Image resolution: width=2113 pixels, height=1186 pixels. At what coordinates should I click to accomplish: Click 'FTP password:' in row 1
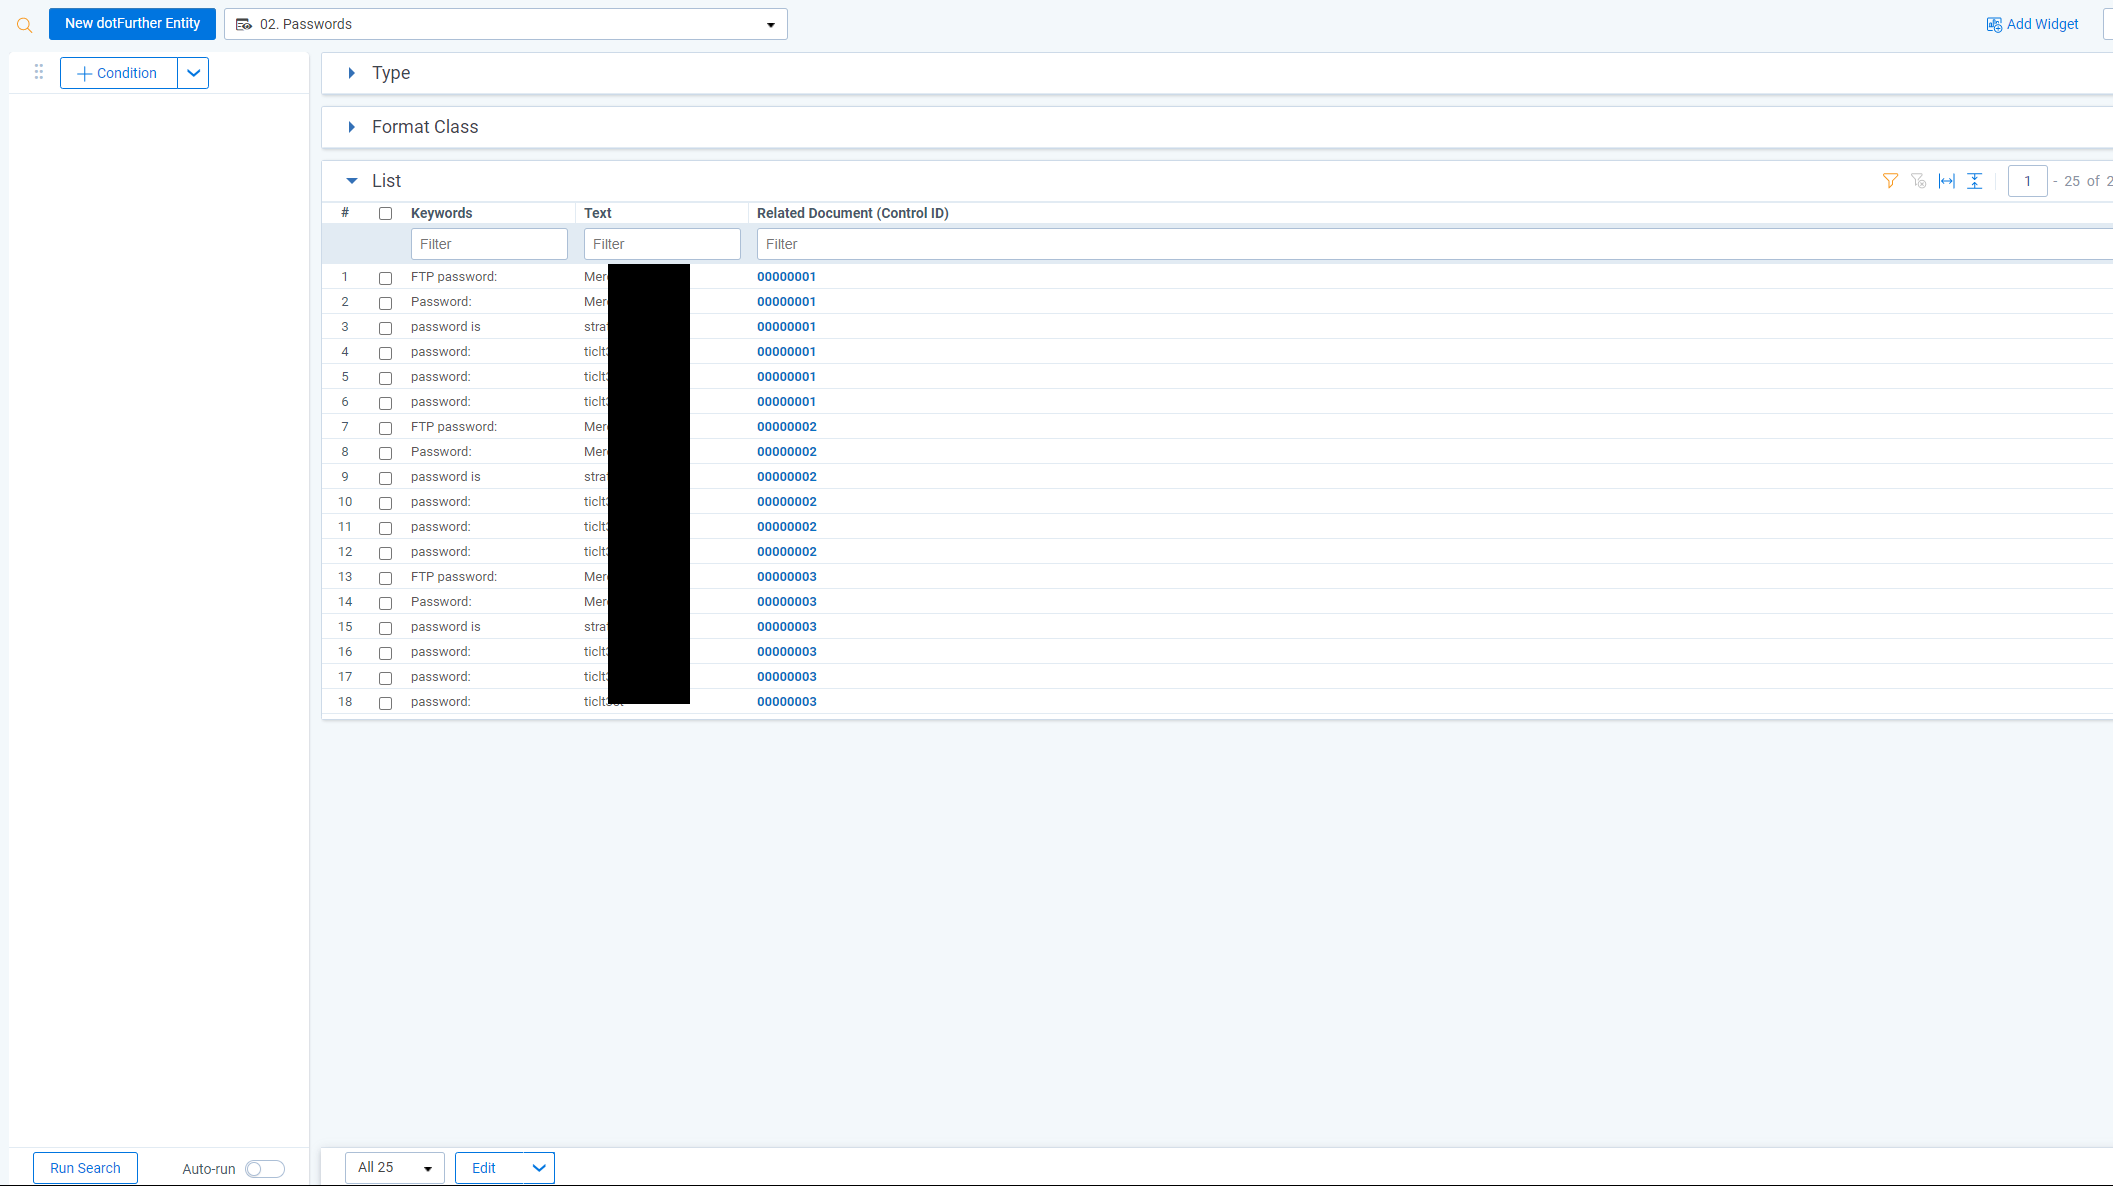[453, 277]
